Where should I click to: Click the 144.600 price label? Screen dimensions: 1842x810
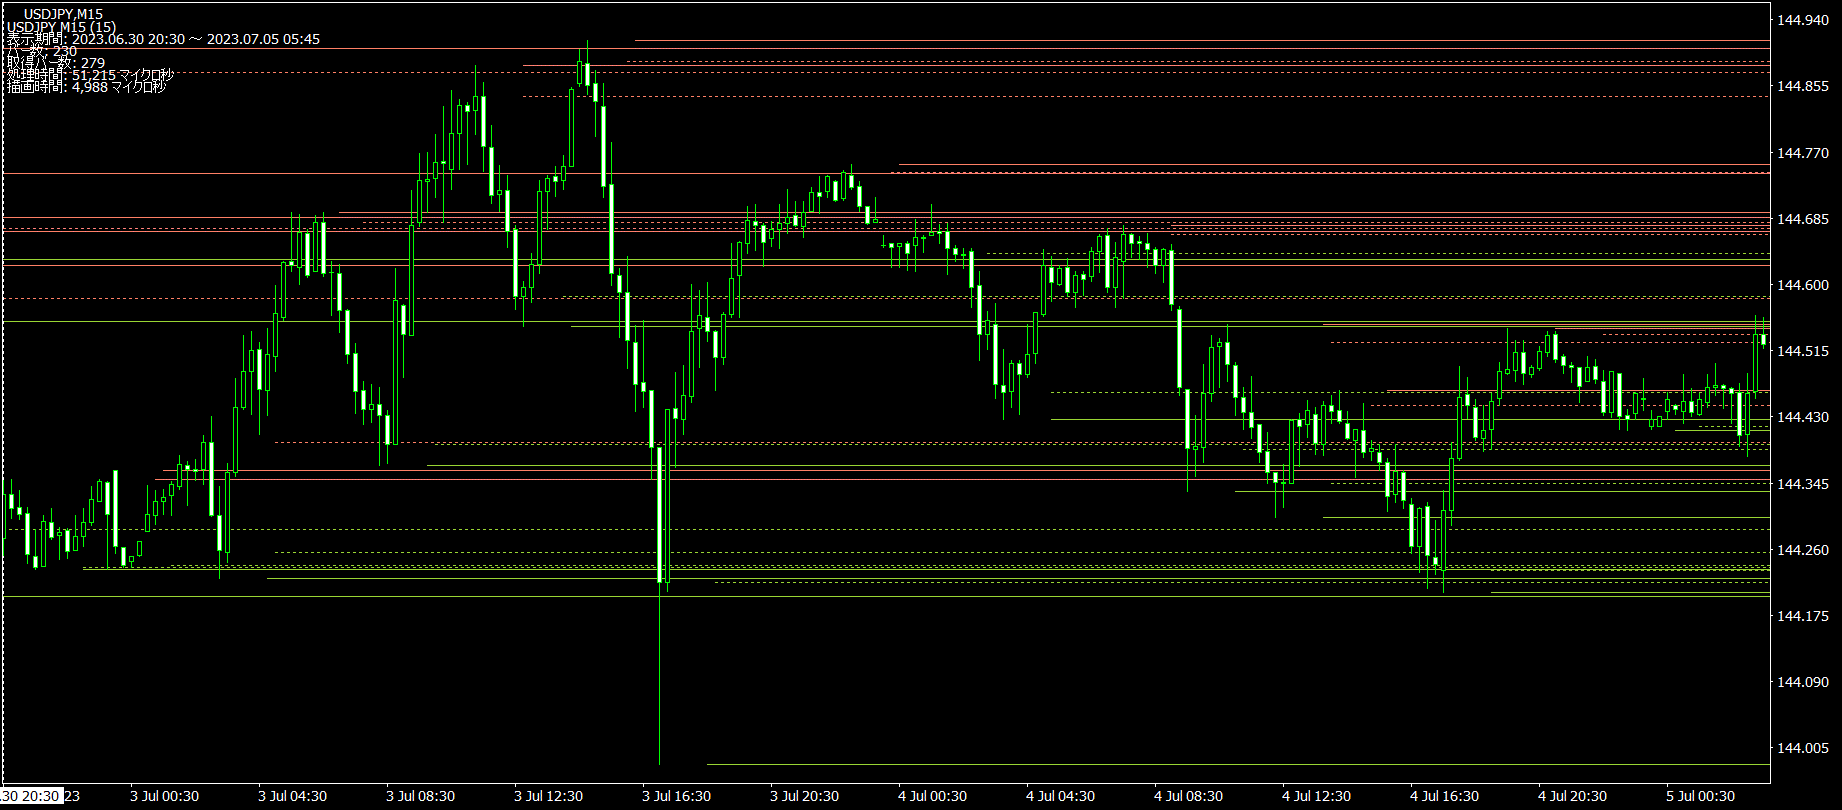pyautogui.click(x=1803, y=285)
